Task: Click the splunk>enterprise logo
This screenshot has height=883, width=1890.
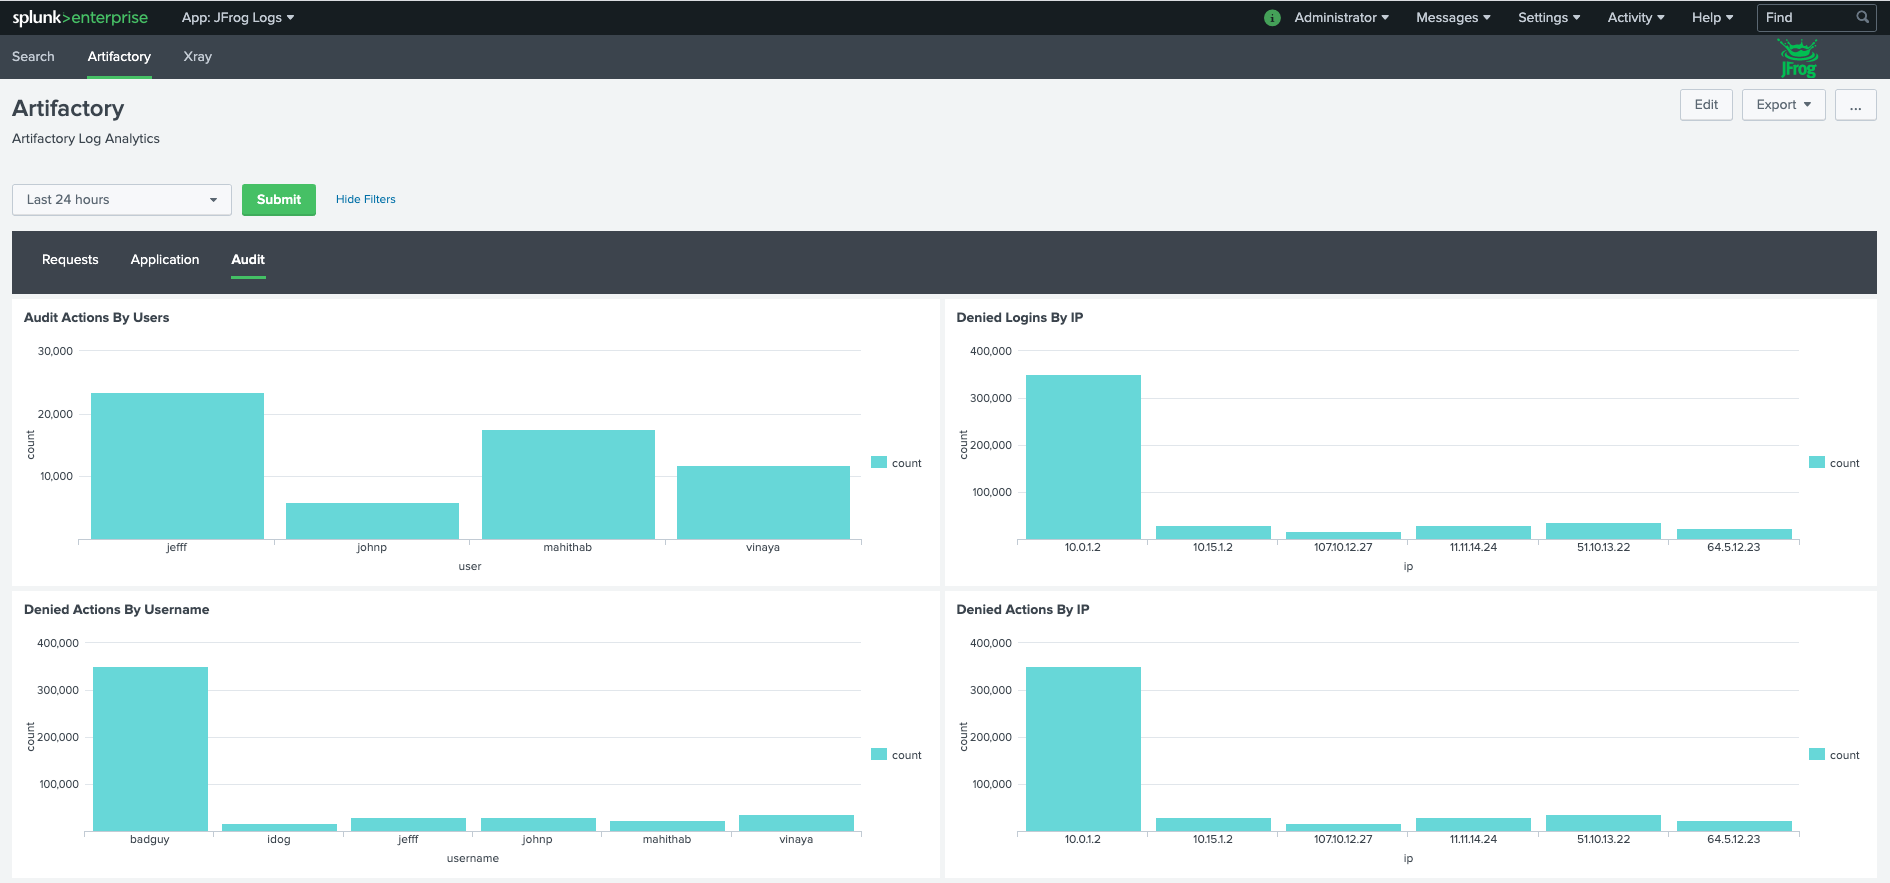Action: pyautogui.click(x=80, y=17)
